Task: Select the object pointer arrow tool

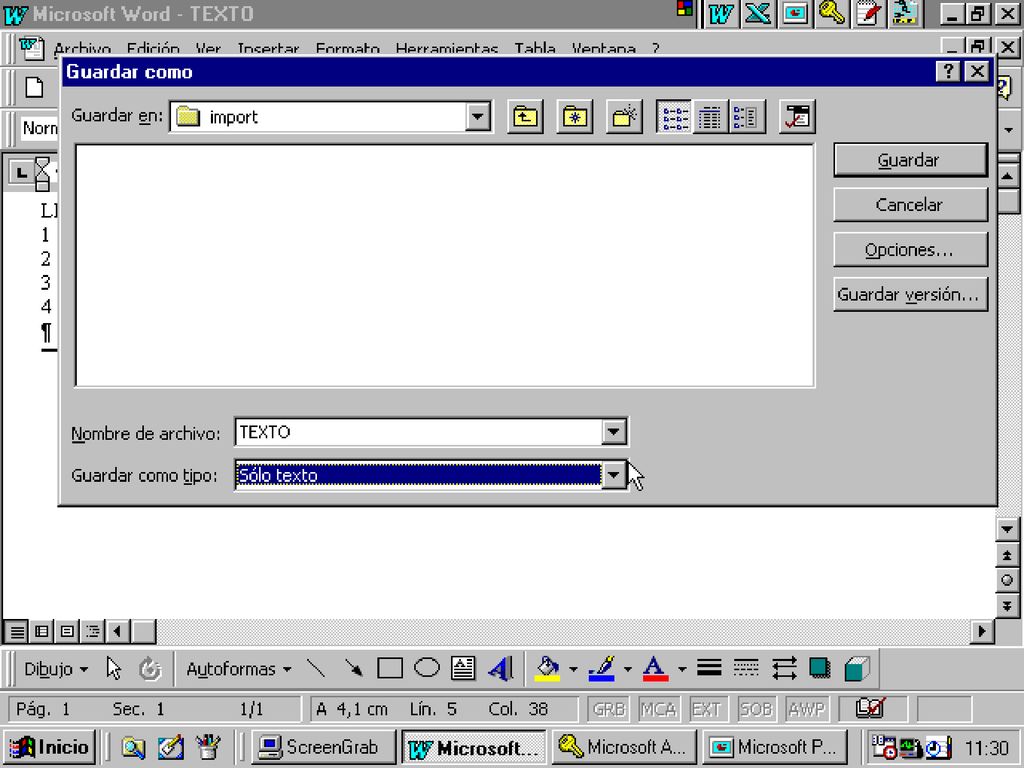Action: (x=114, y=669)
